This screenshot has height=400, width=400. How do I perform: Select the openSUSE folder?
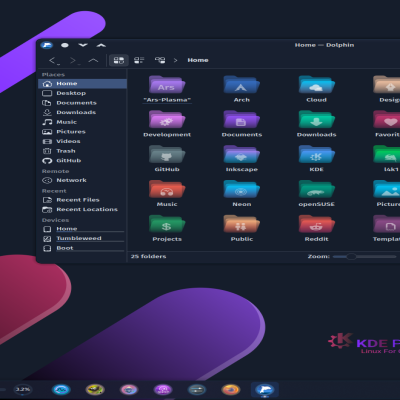pos(316,194)
